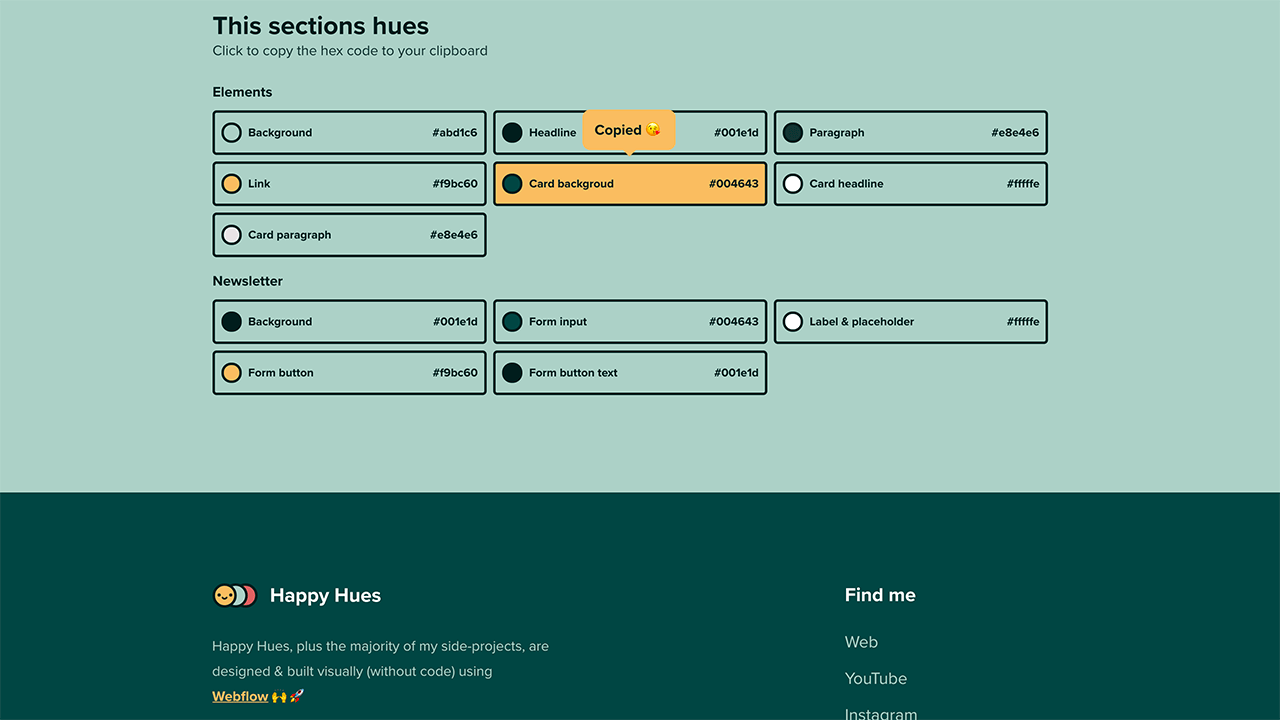Viewport: 1280px width, 720px height.
Task: Click the Label & placeholder tile
Action: pos(910,322)
